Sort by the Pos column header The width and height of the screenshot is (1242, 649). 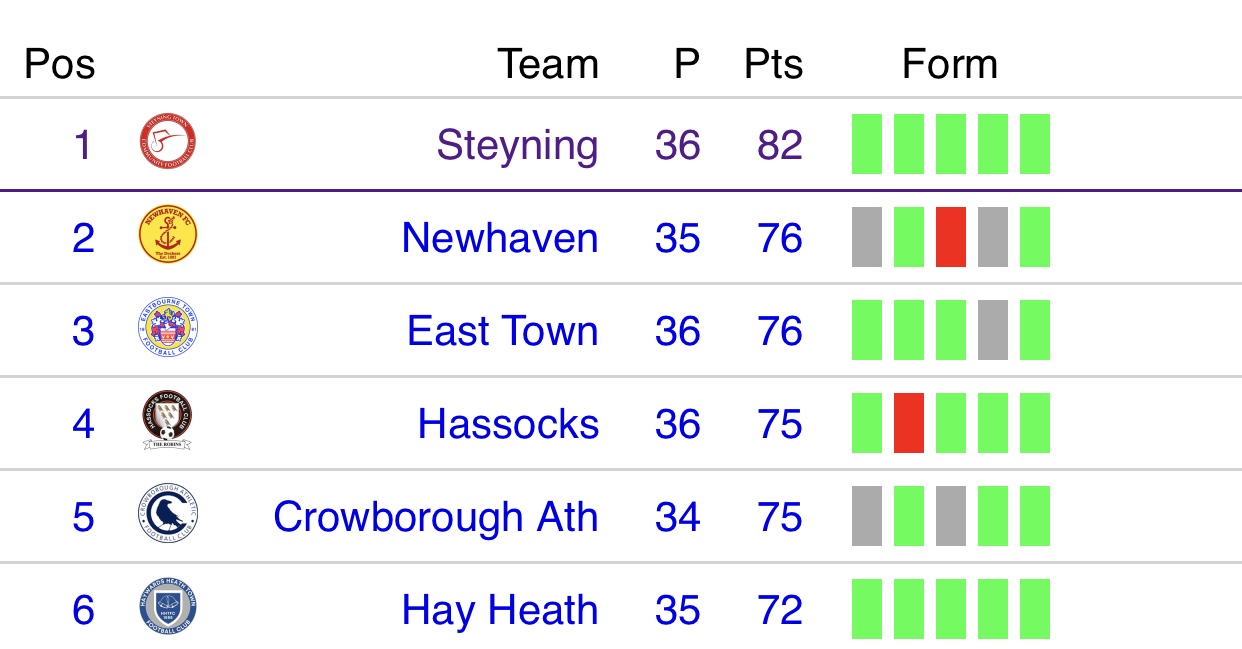[60, 64]
